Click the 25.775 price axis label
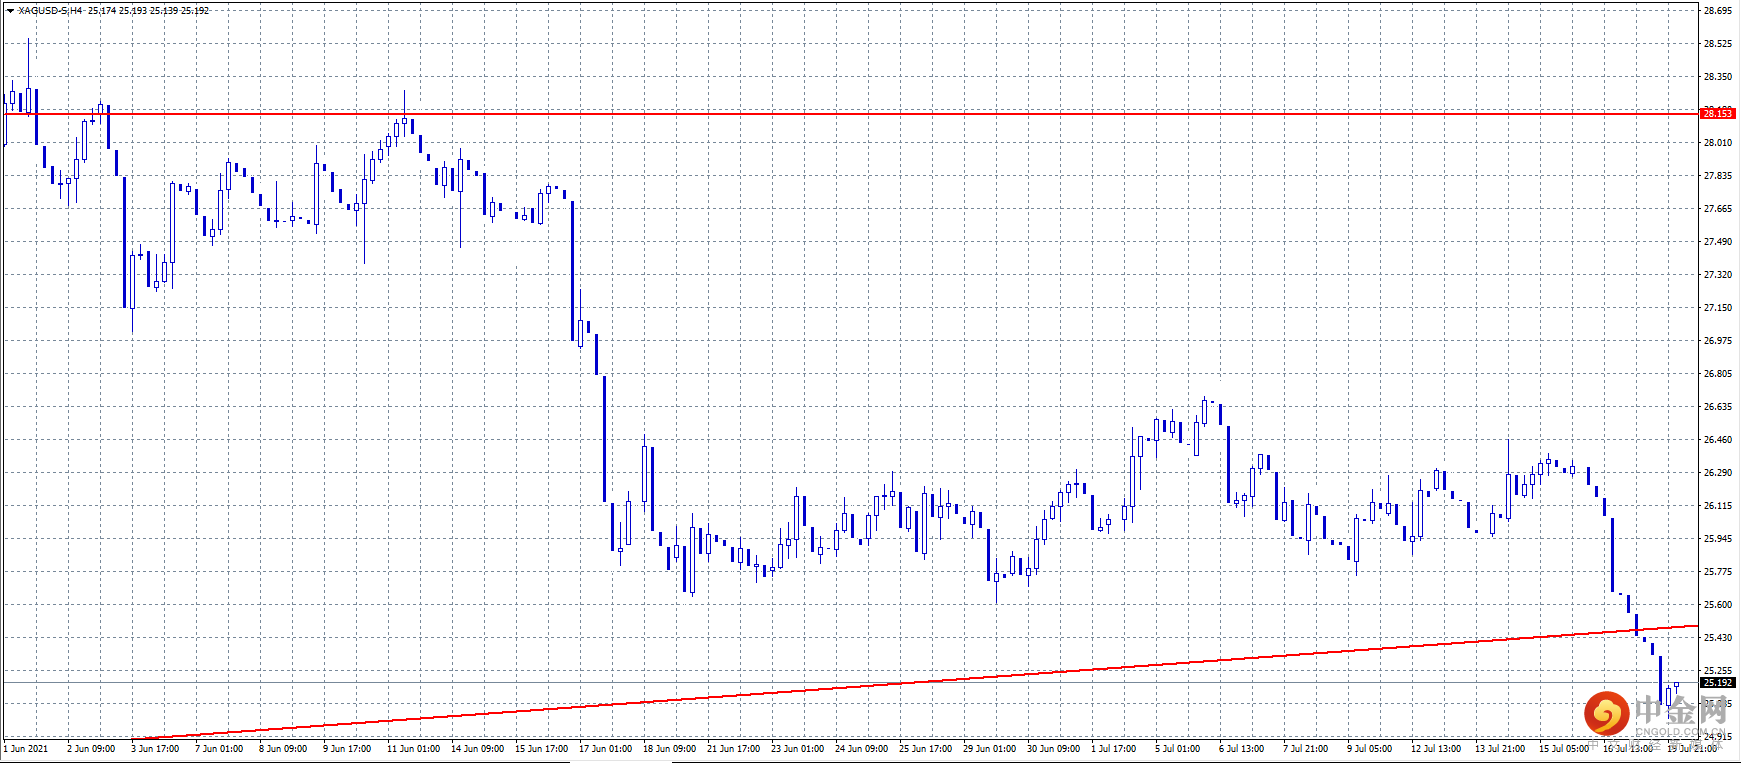The height and width of the screenshot is (763, 1741). [x=1718, y=572]
